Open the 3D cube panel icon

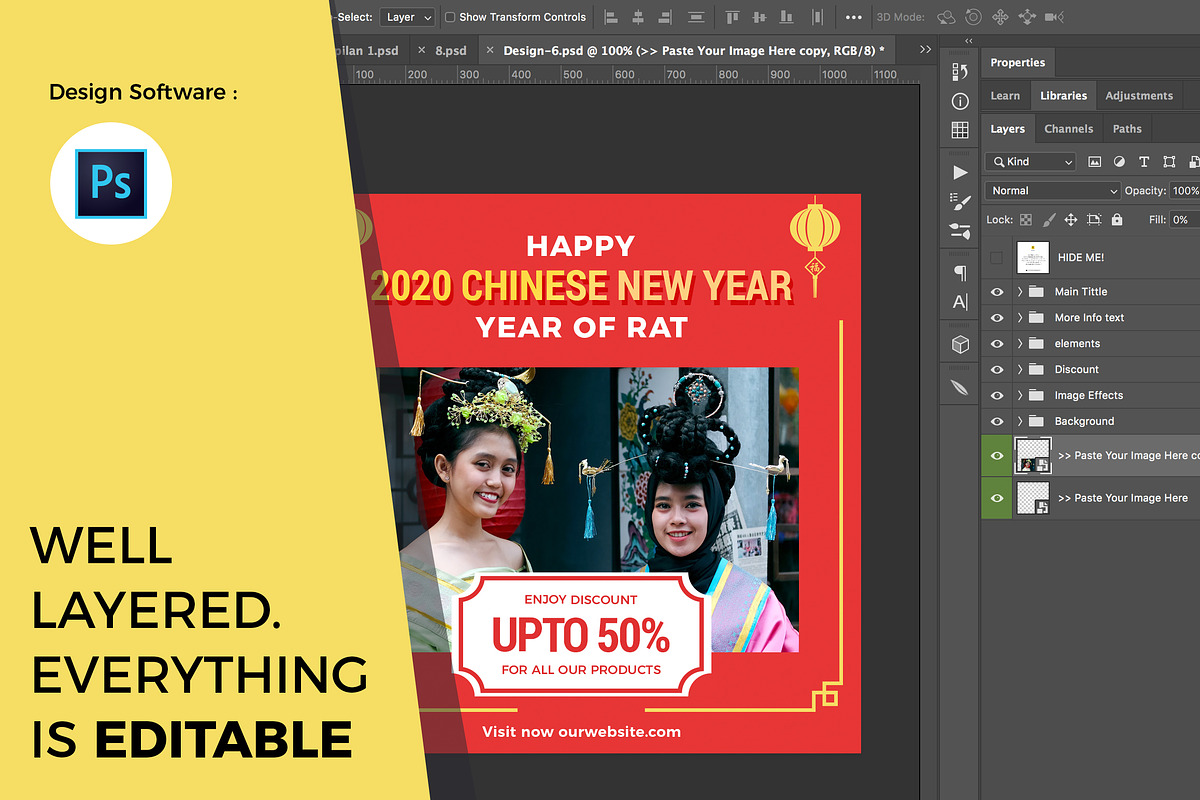coord(960,344)
